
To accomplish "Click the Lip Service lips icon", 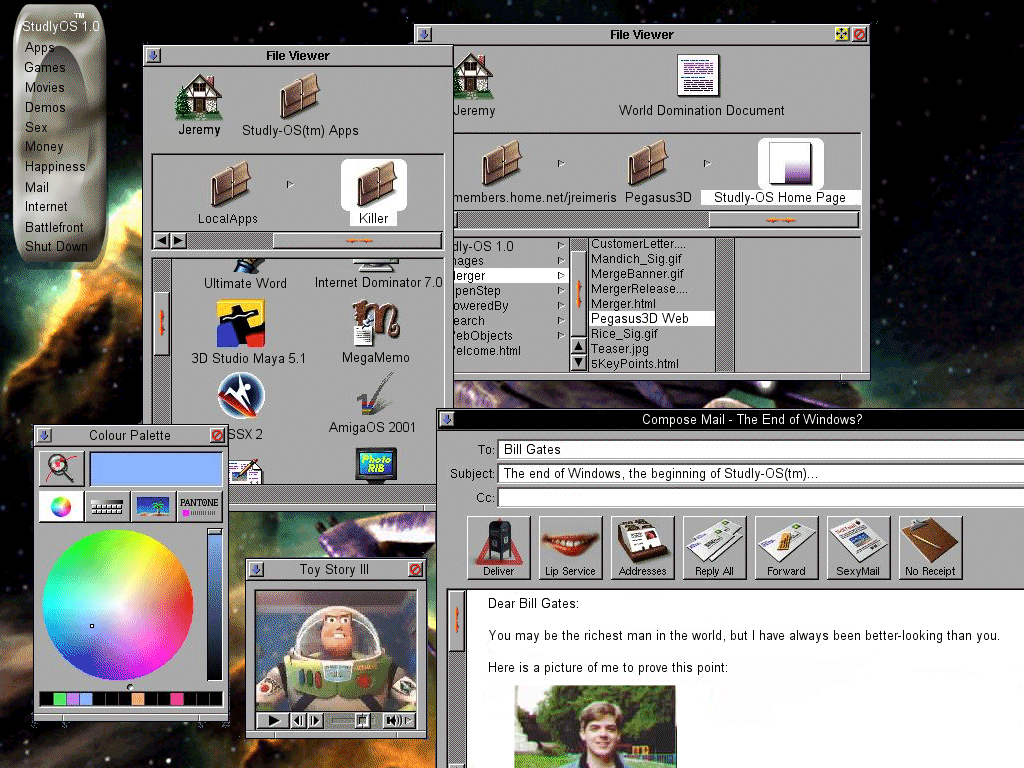I will (x=570, y=547).
